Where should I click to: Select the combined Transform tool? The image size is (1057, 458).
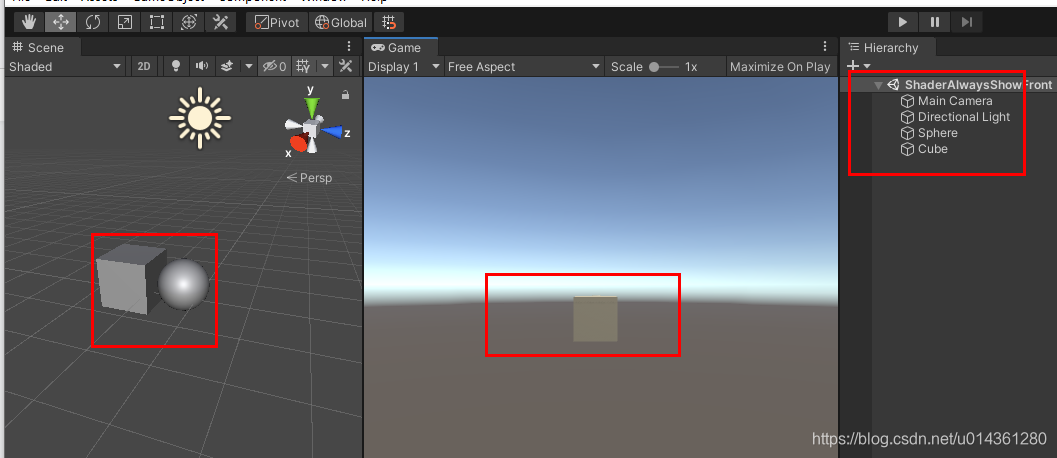189,22
